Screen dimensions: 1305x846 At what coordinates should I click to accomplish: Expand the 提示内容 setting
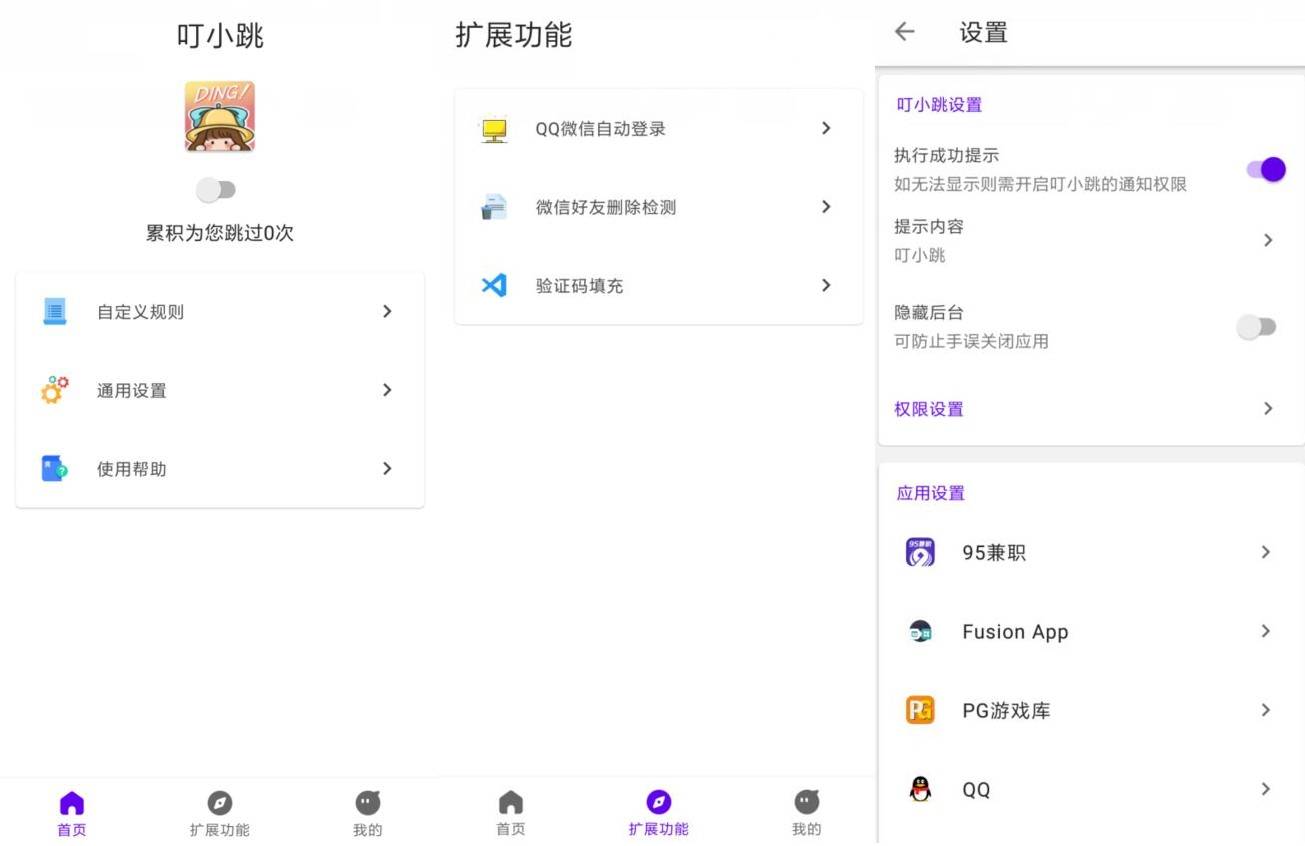(1089, 240)
